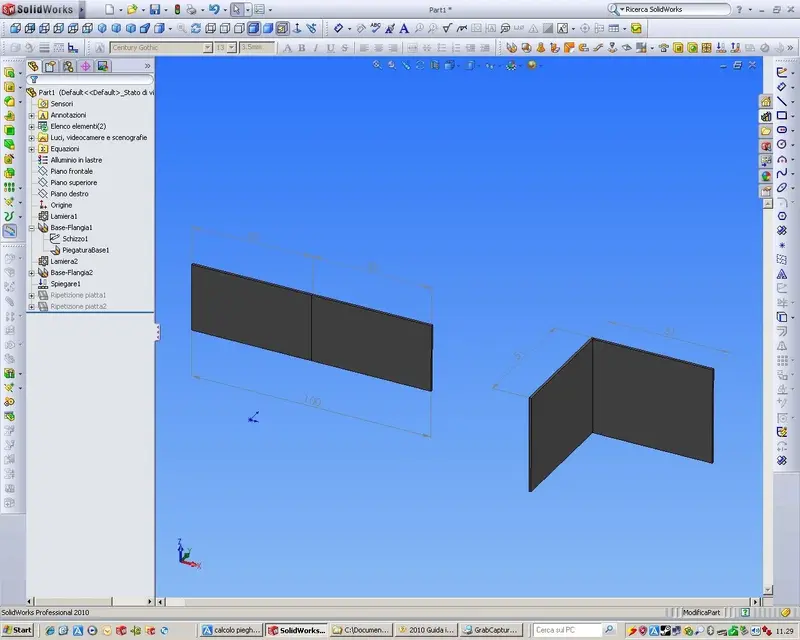Image resolution: width=800 pixels, height=640 pixels.
Task: Select the Circle sketch tool
Action: [782, 144]
